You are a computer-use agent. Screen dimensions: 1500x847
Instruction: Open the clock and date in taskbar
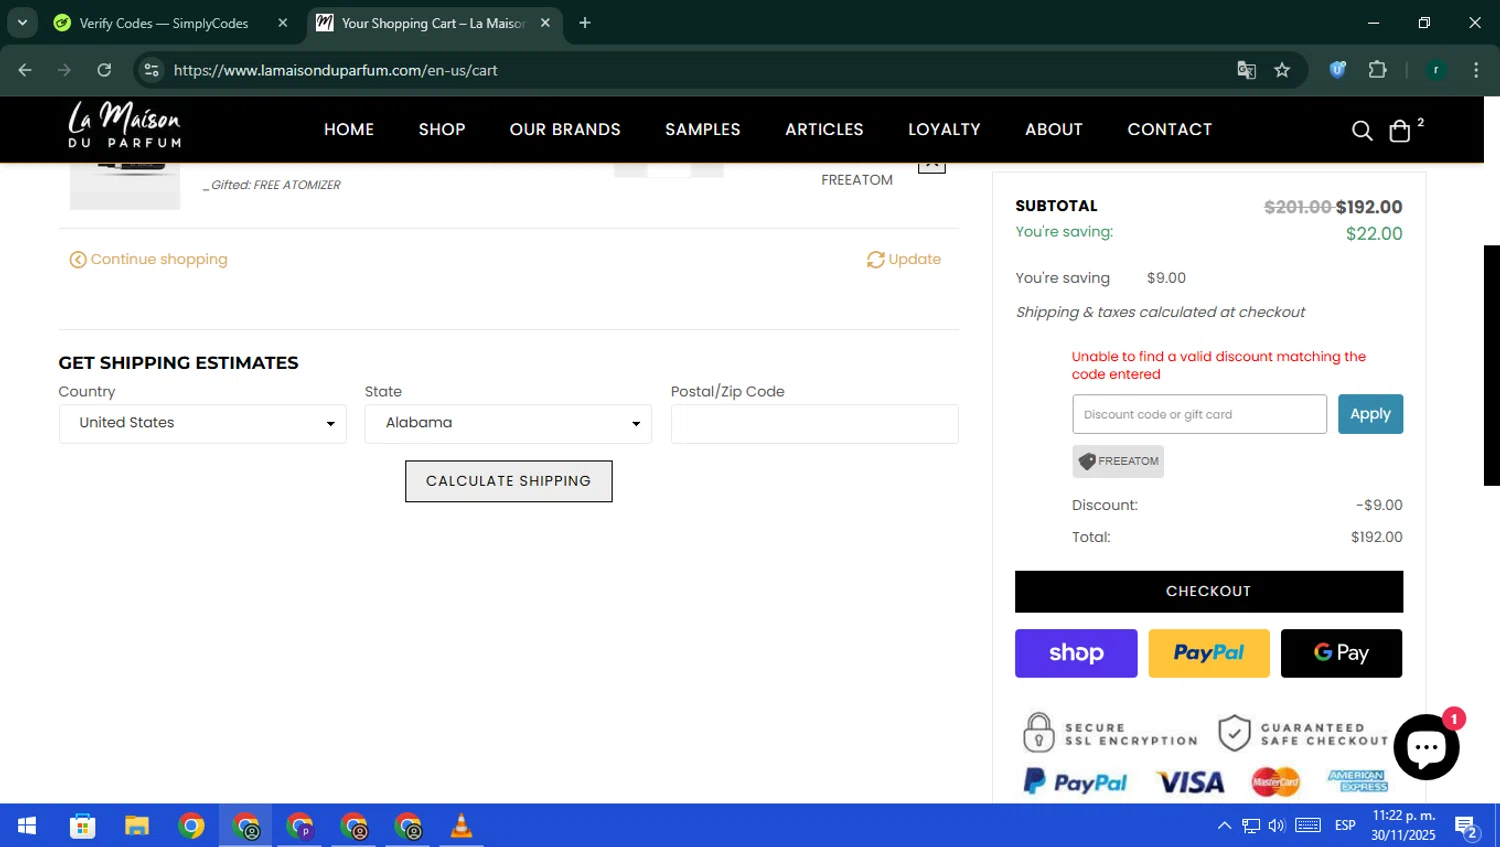point(1403,825)
